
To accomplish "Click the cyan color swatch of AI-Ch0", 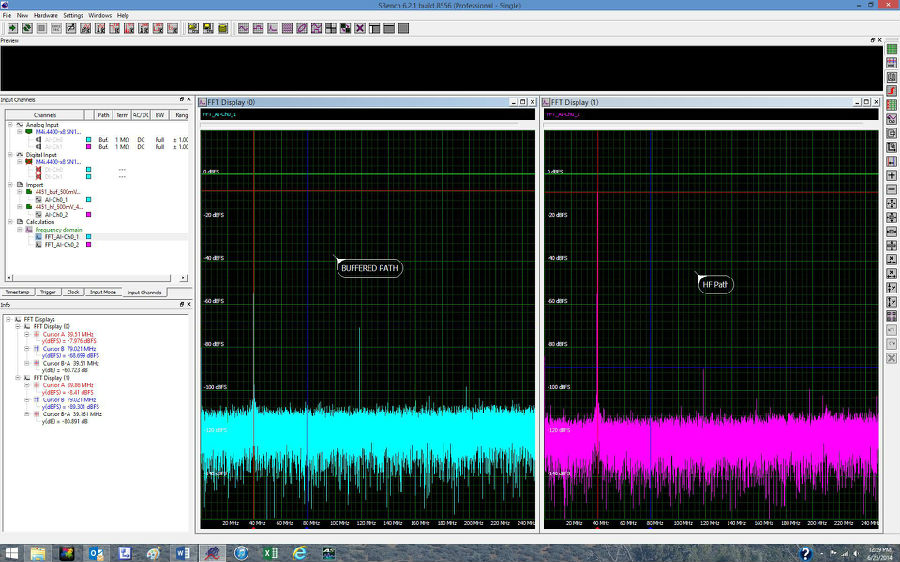I will click(x=88, y=139).
